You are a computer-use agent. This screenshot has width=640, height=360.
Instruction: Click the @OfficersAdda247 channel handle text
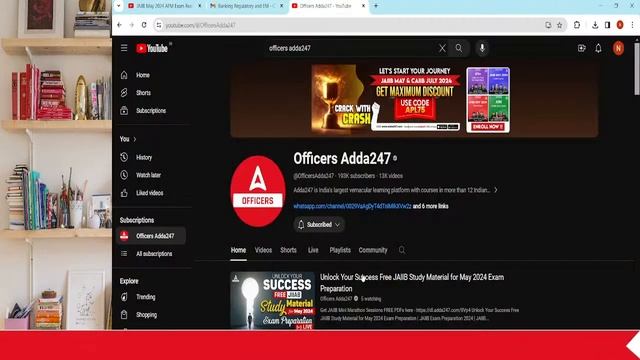tap(313, 176)
